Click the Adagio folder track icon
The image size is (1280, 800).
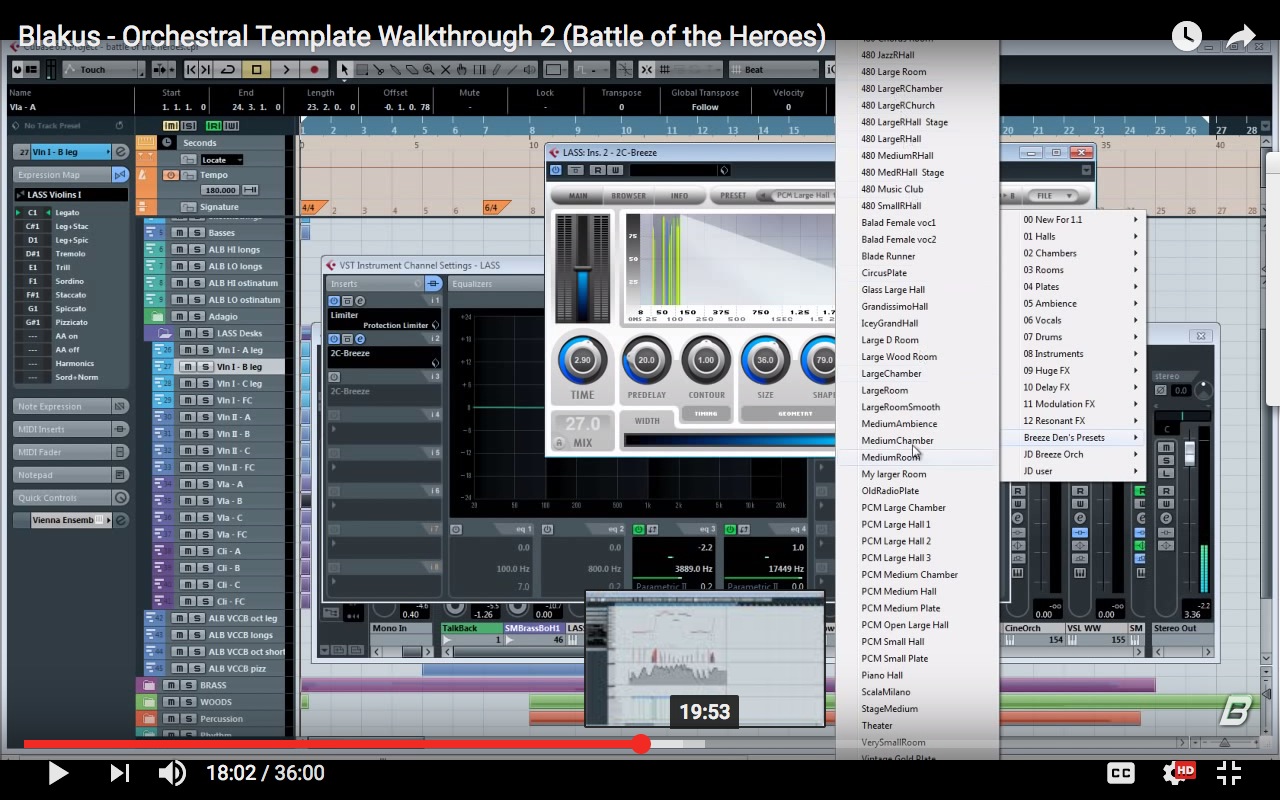pos(156,317)
